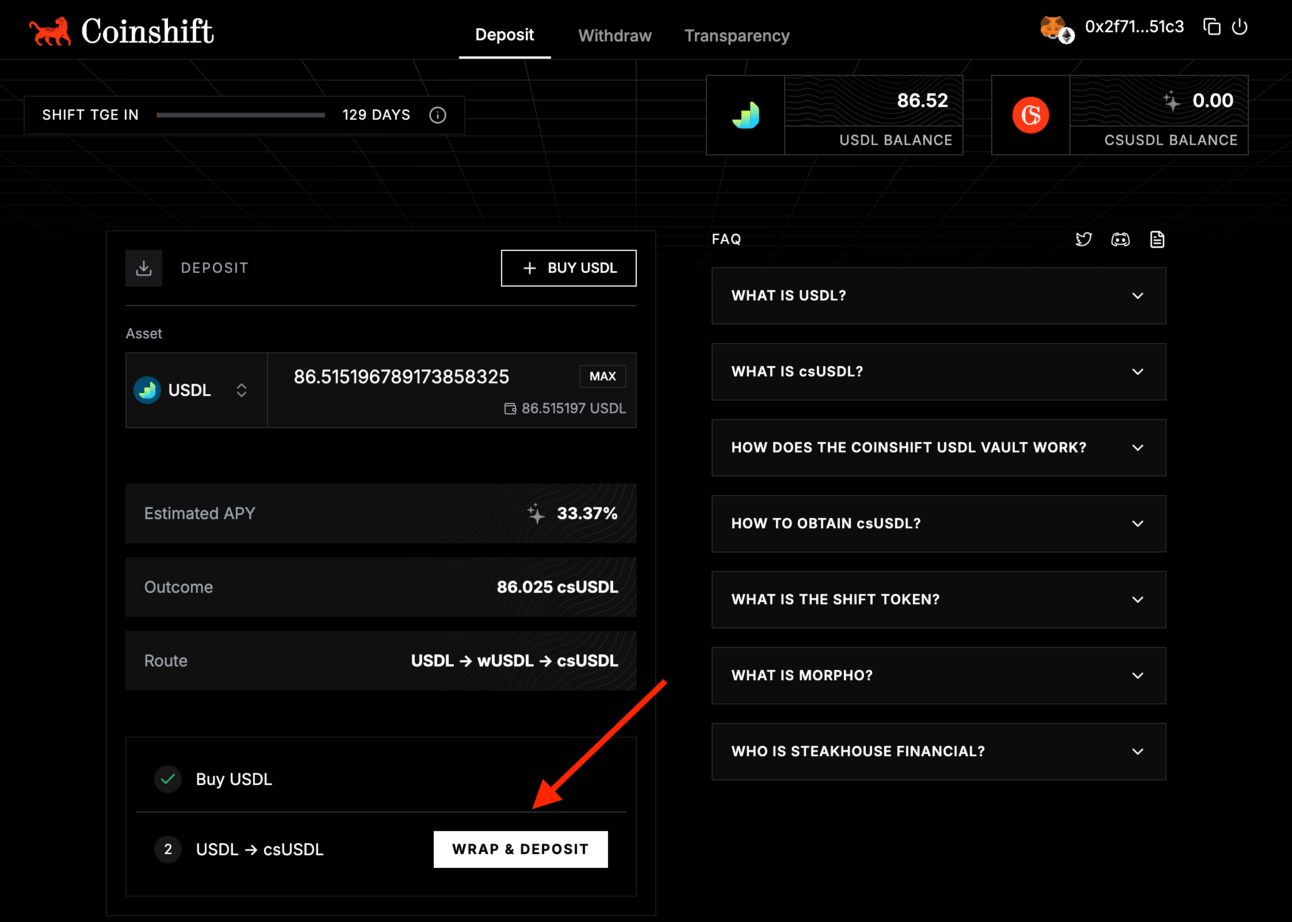Focus the deposit amount input field
This screenshot has width=1292, height=922.
click(401, 377)
